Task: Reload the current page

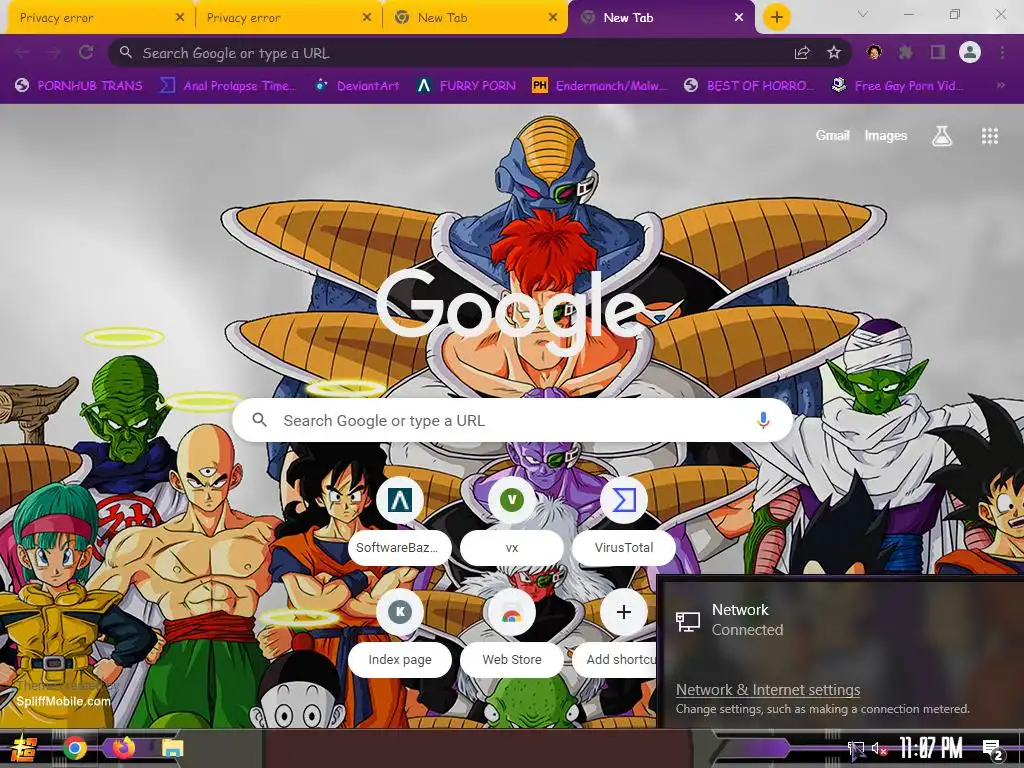Action: (86, 53)
